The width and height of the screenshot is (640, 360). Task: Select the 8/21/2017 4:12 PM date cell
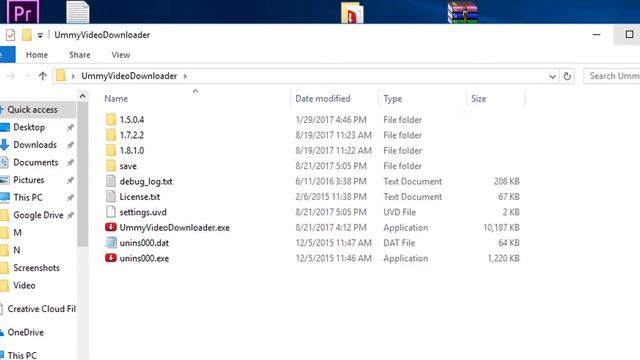pos(330,227)
